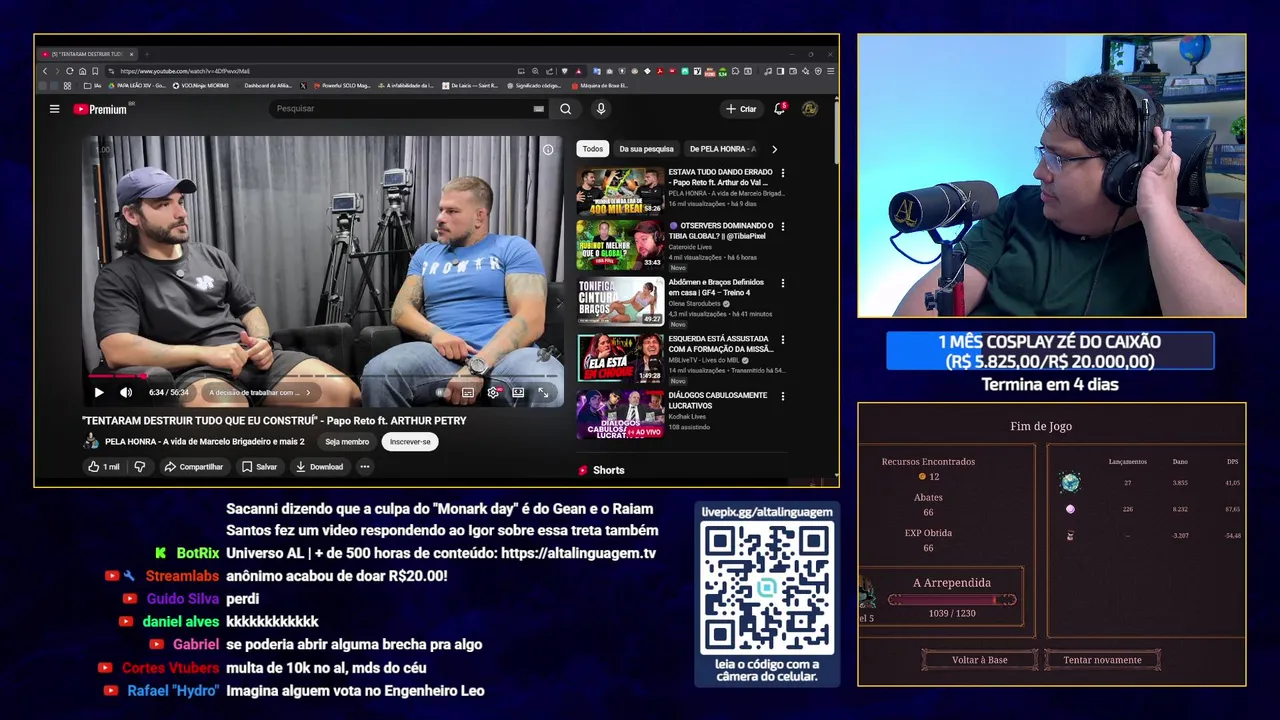
Task: Subscribe with Inscrever-se button
Action: [410, 442]
